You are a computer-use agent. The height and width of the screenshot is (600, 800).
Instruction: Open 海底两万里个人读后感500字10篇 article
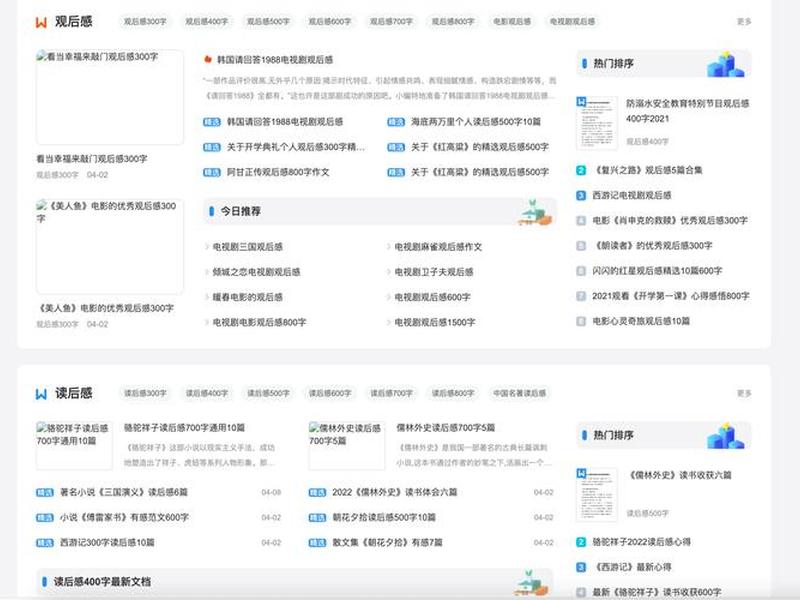[x=476, y=122]
